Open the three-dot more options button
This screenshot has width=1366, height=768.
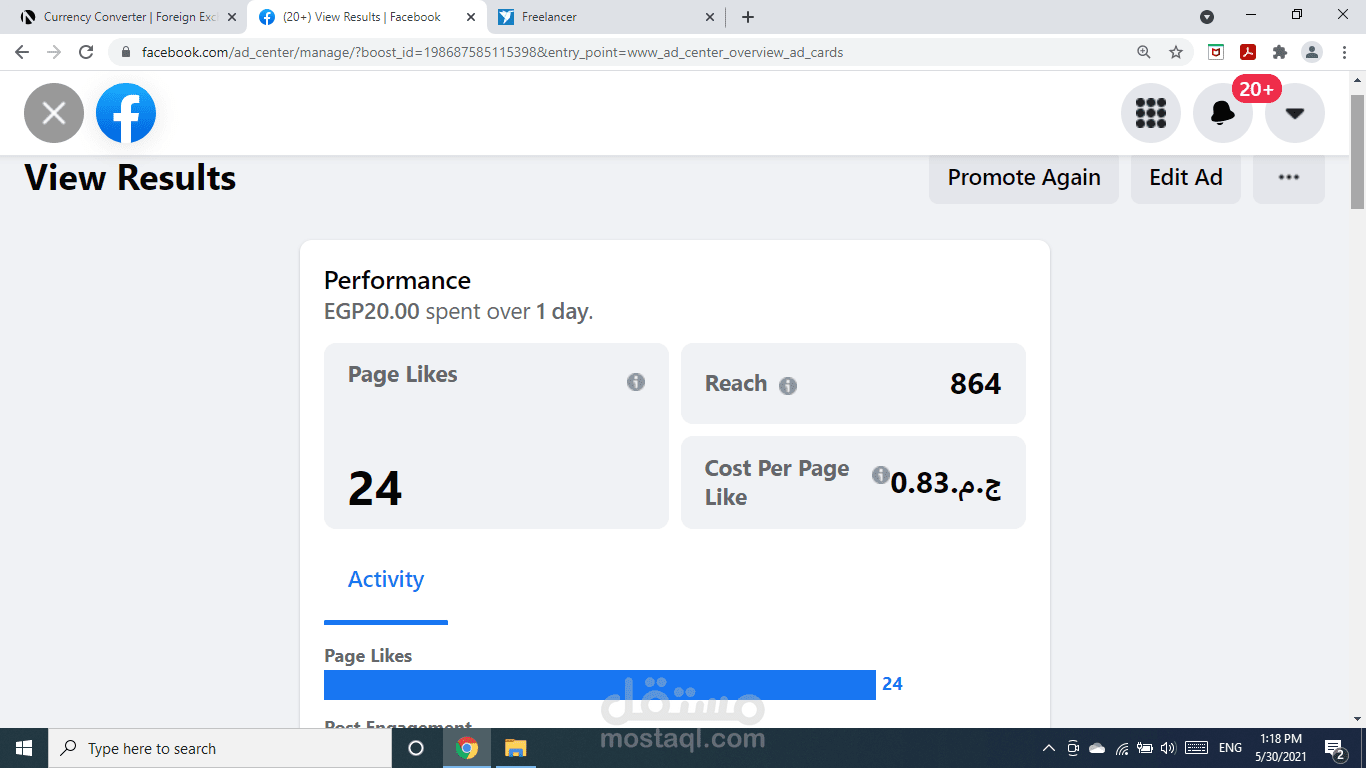coord(1289,178)
